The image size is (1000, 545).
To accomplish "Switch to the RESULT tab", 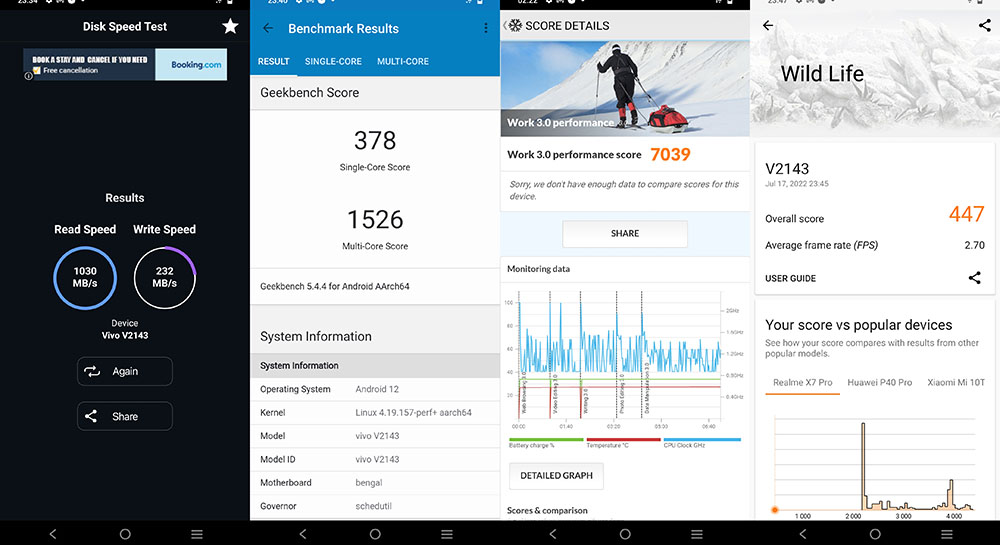I will point(274,61).
